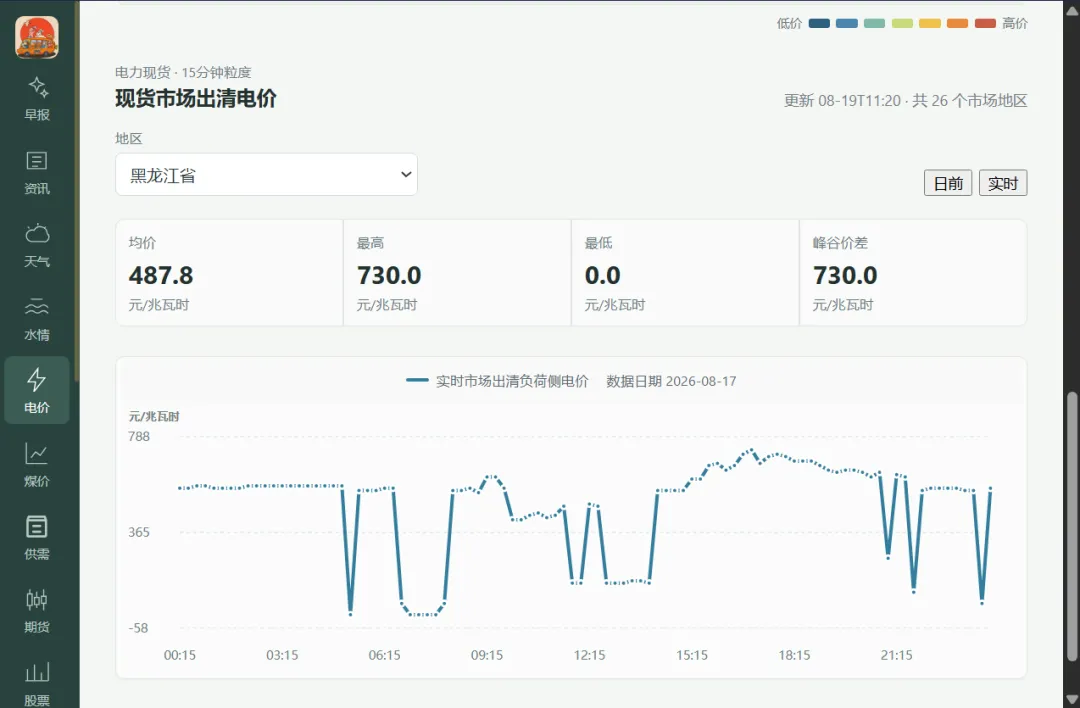Click the orange legend swatch
1080x708 pixels.
[x=957, y=23]
